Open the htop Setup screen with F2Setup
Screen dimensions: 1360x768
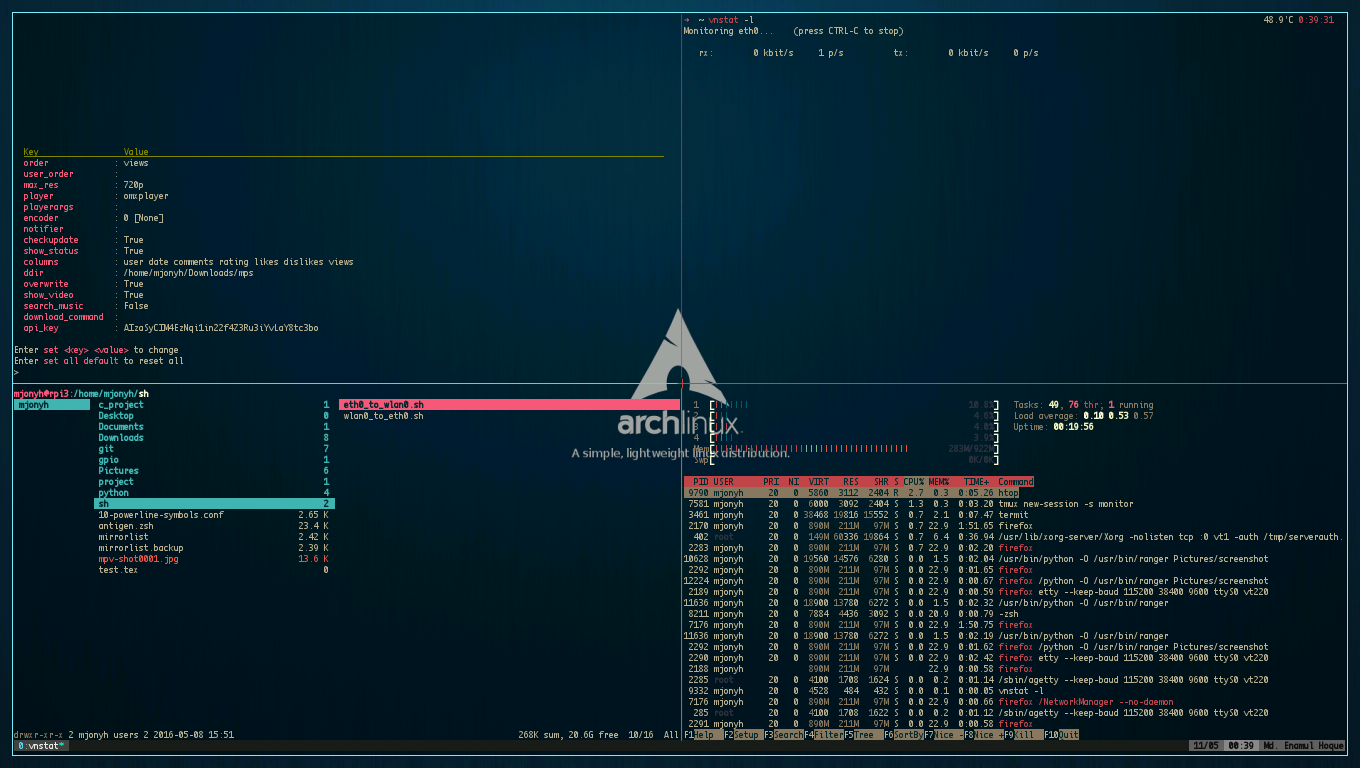pos(742,735)
